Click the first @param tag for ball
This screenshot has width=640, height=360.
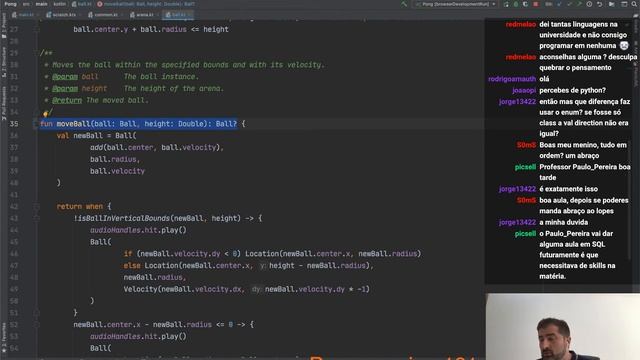(x=65, y=76)
